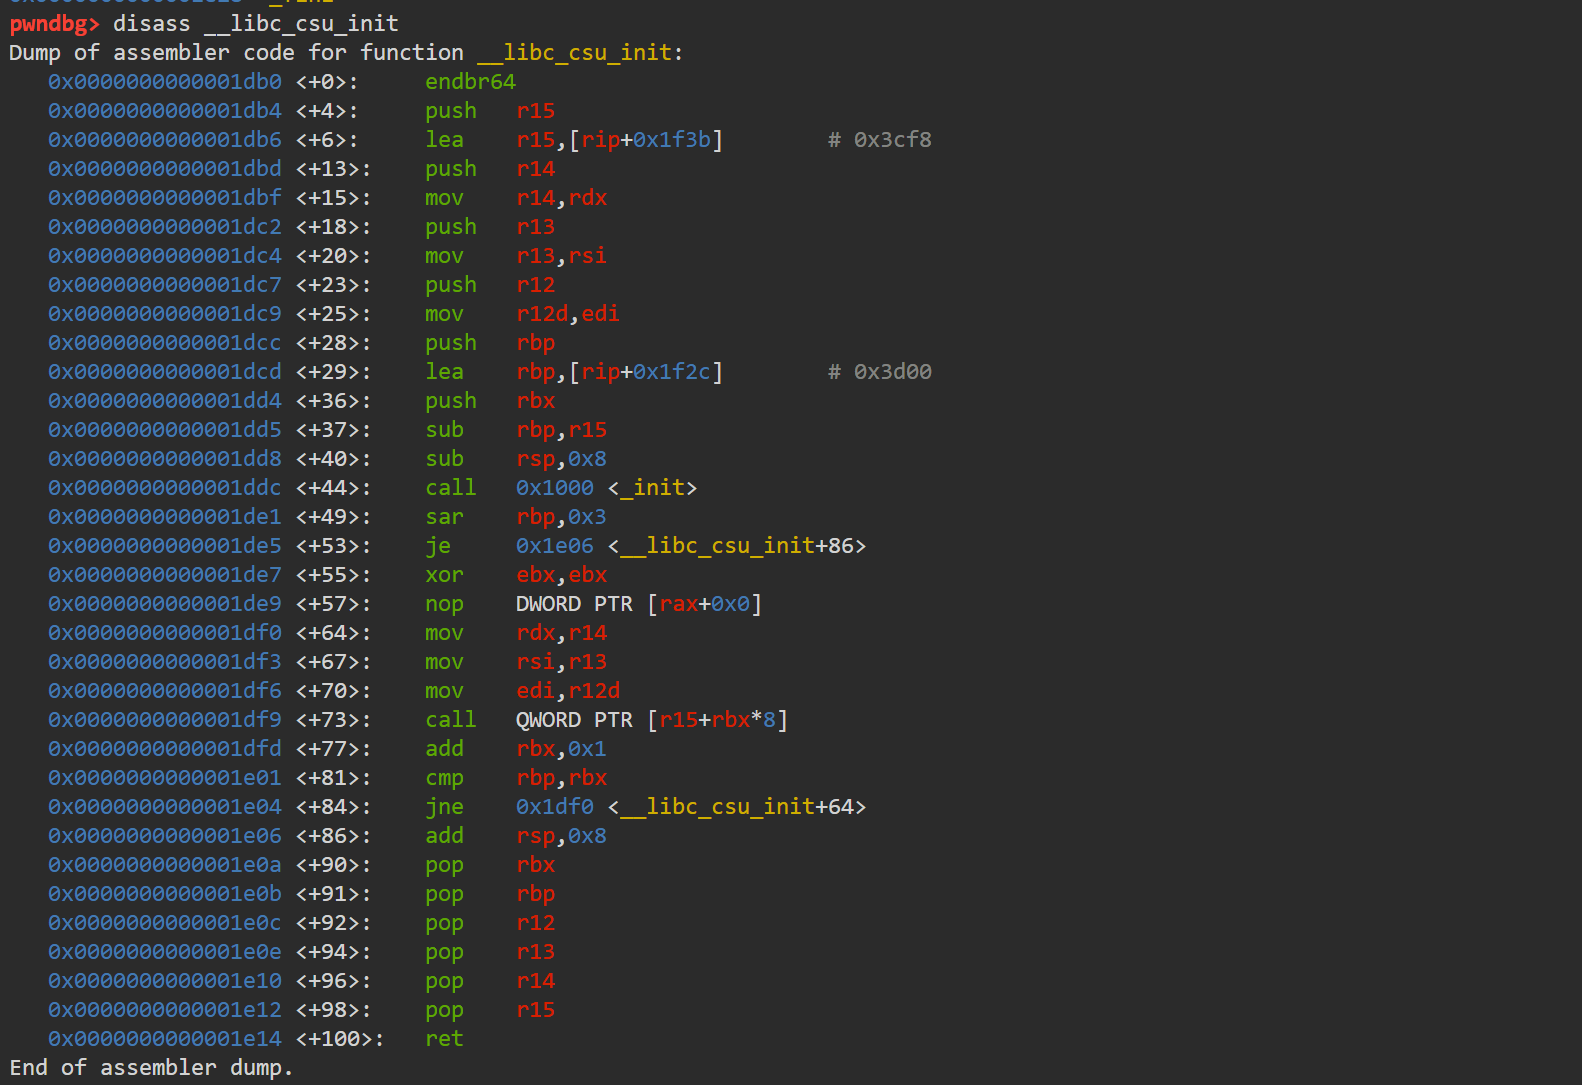The image size is (1582, 1085).
Task: Click the <+40> offset label
Action: [x=333, y=458]
